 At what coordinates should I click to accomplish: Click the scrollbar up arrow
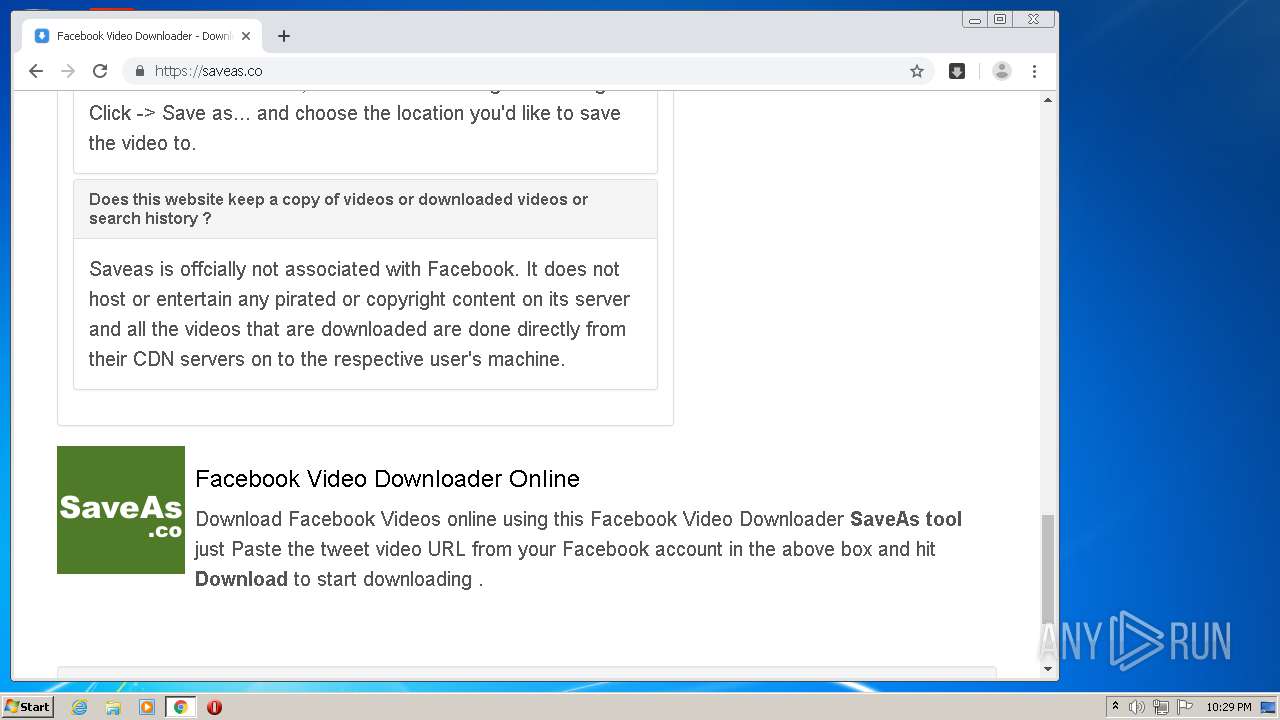1048,100
